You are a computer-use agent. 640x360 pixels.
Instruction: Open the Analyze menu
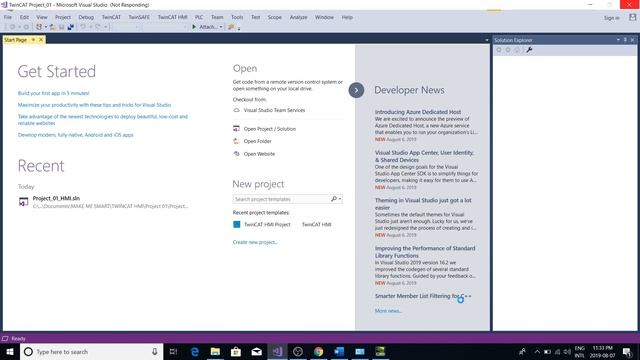point(298,17)
